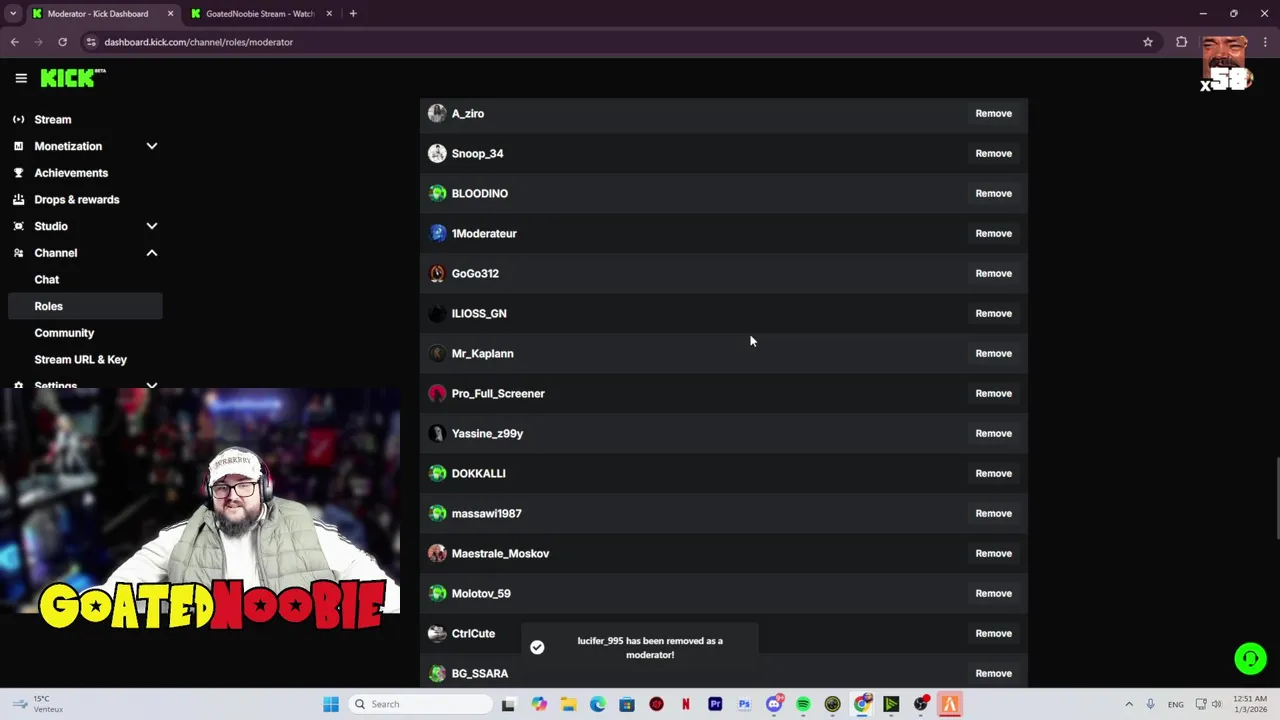Screen dimensions: 1280x720
Task: Click the Achievements trophy icon
Action: pyautogui.click(x=18, y=173)
